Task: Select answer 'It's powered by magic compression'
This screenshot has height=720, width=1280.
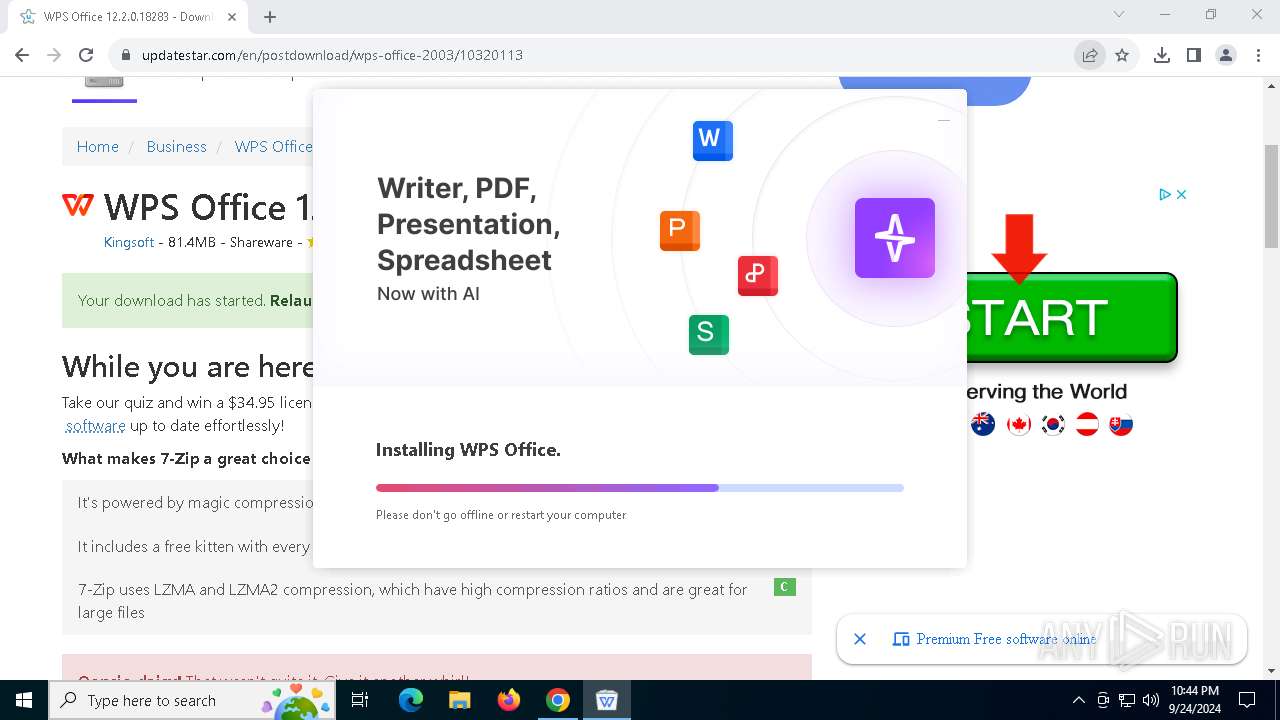Action: tap(195, 502)
